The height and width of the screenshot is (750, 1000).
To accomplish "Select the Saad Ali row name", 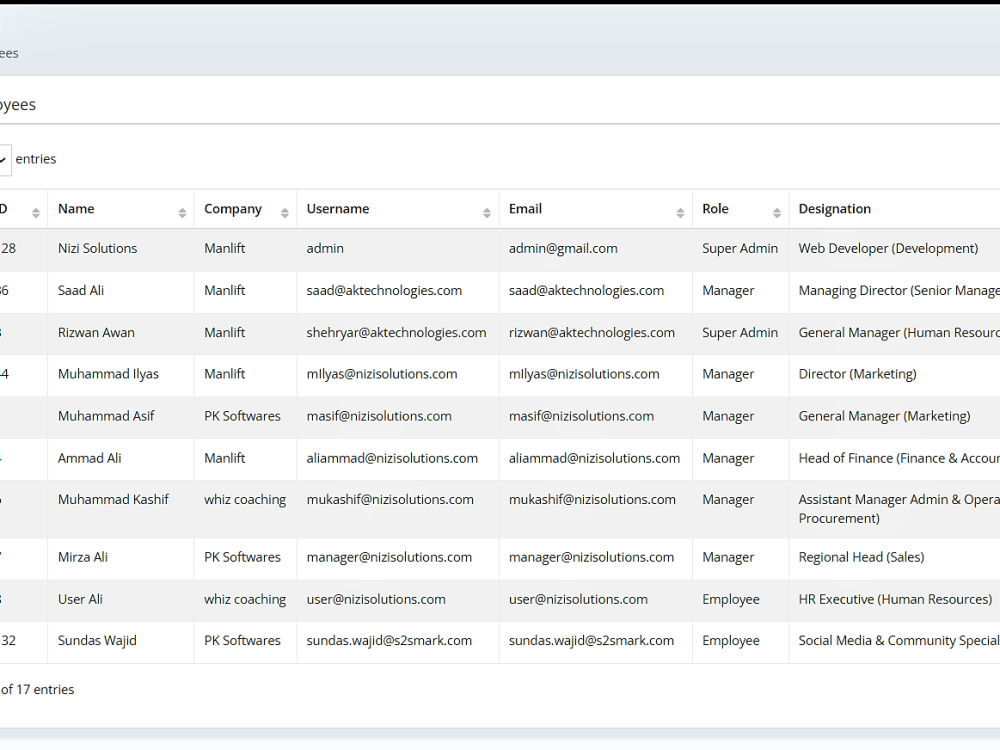I will pyautogui.click(x=80, y=291).
